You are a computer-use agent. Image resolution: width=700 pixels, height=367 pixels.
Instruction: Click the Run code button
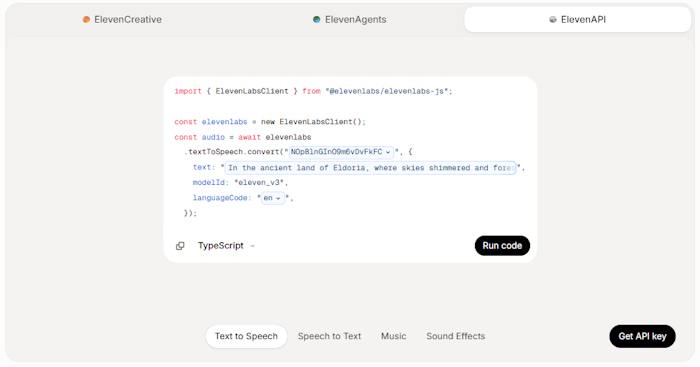[502, 246]
